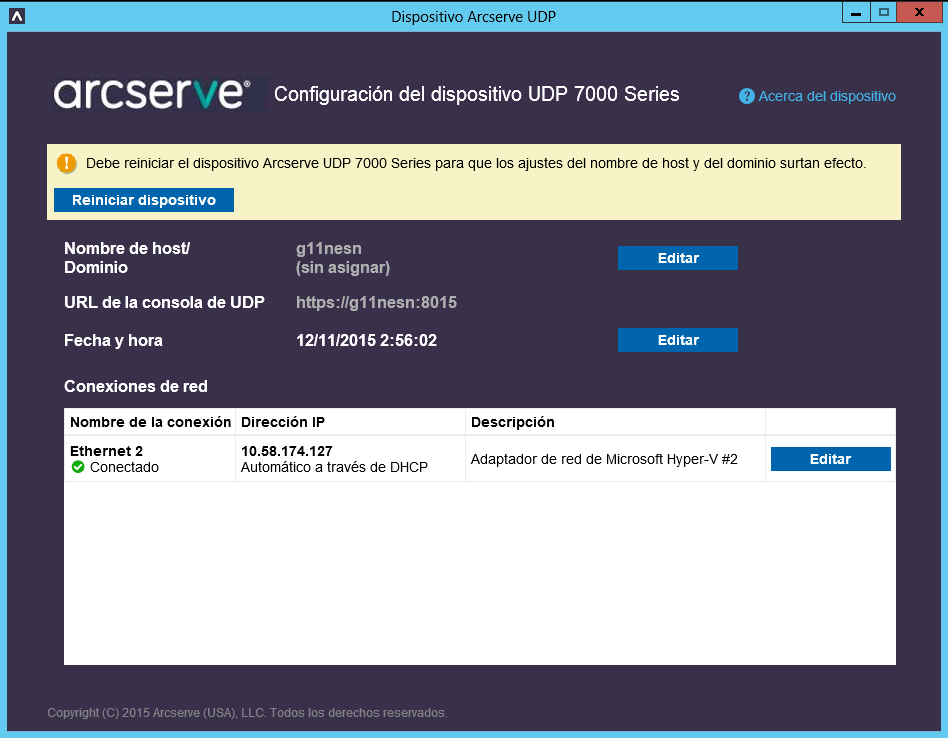Screen dimensions: 948x738
Task: Click the Conexiones de red heading
Action: click(136, 386)
